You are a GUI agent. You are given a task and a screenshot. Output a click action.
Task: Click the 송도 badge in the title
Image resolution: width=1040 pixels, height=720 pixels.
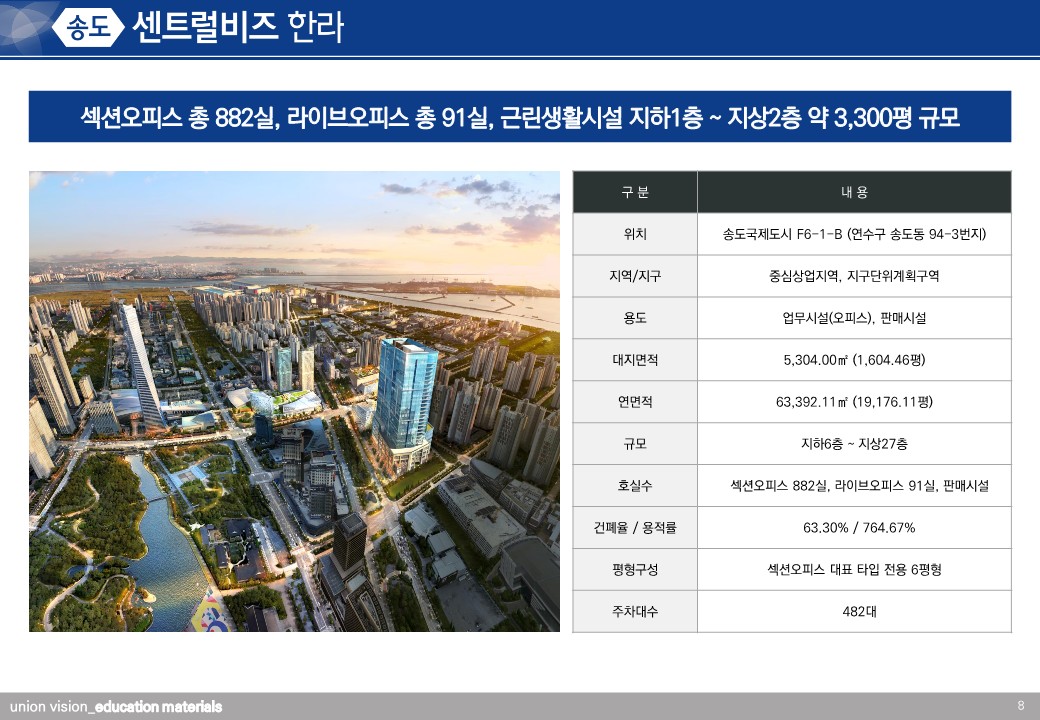tap(88, 28)
